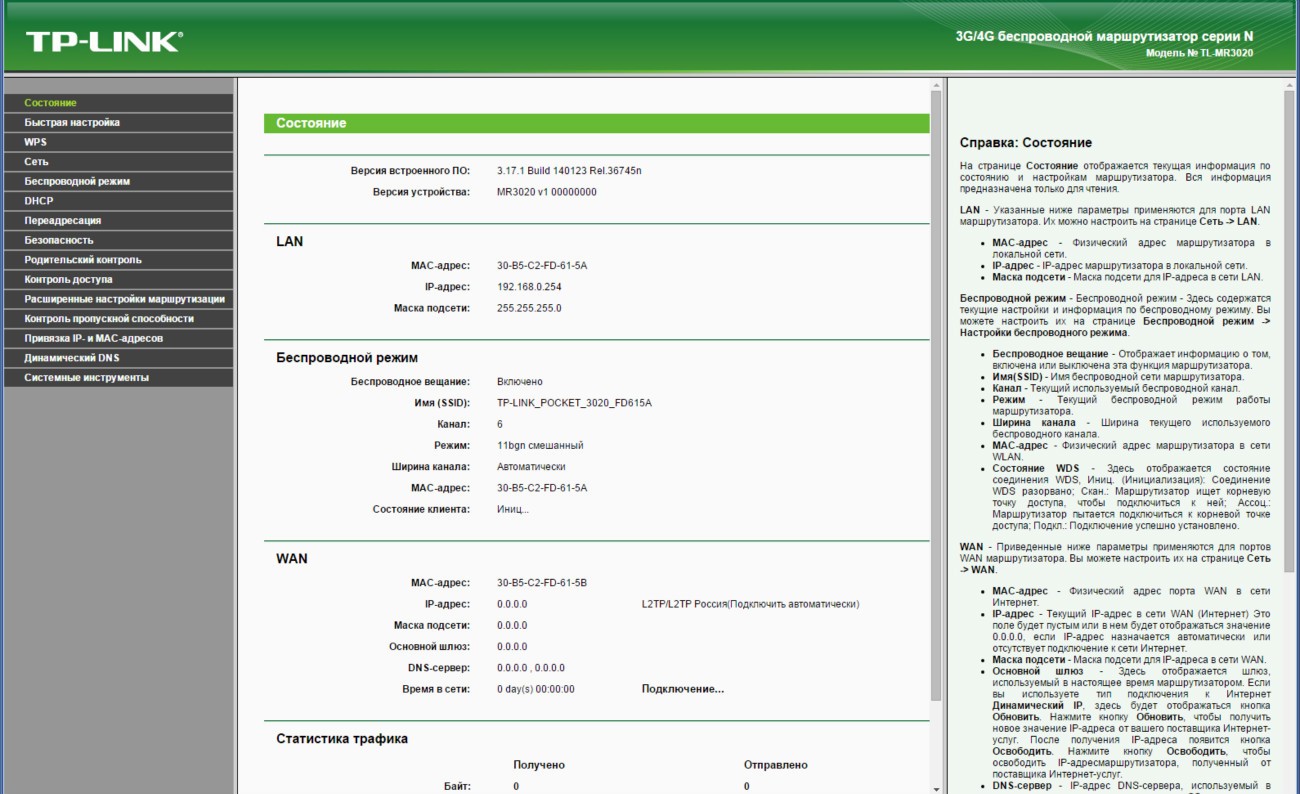
Task: Click scroll-down arrow of main status panel
Action: (x=936, y=787)
